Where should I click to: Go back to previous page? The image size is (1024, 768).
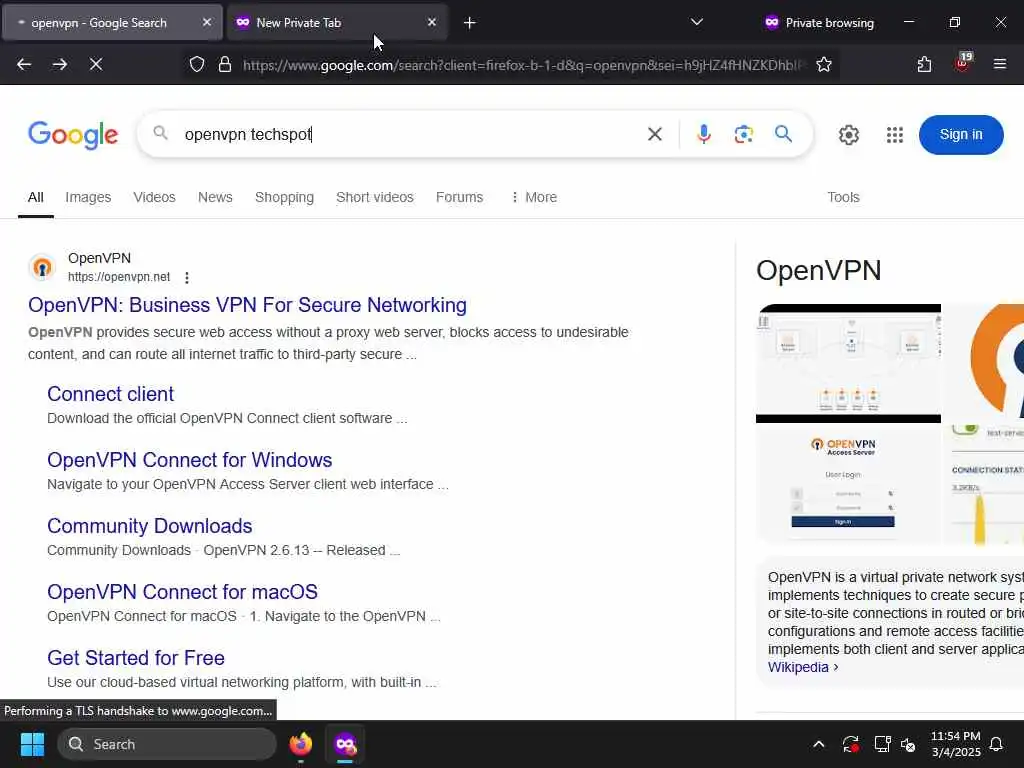click(x=24, y=64)
